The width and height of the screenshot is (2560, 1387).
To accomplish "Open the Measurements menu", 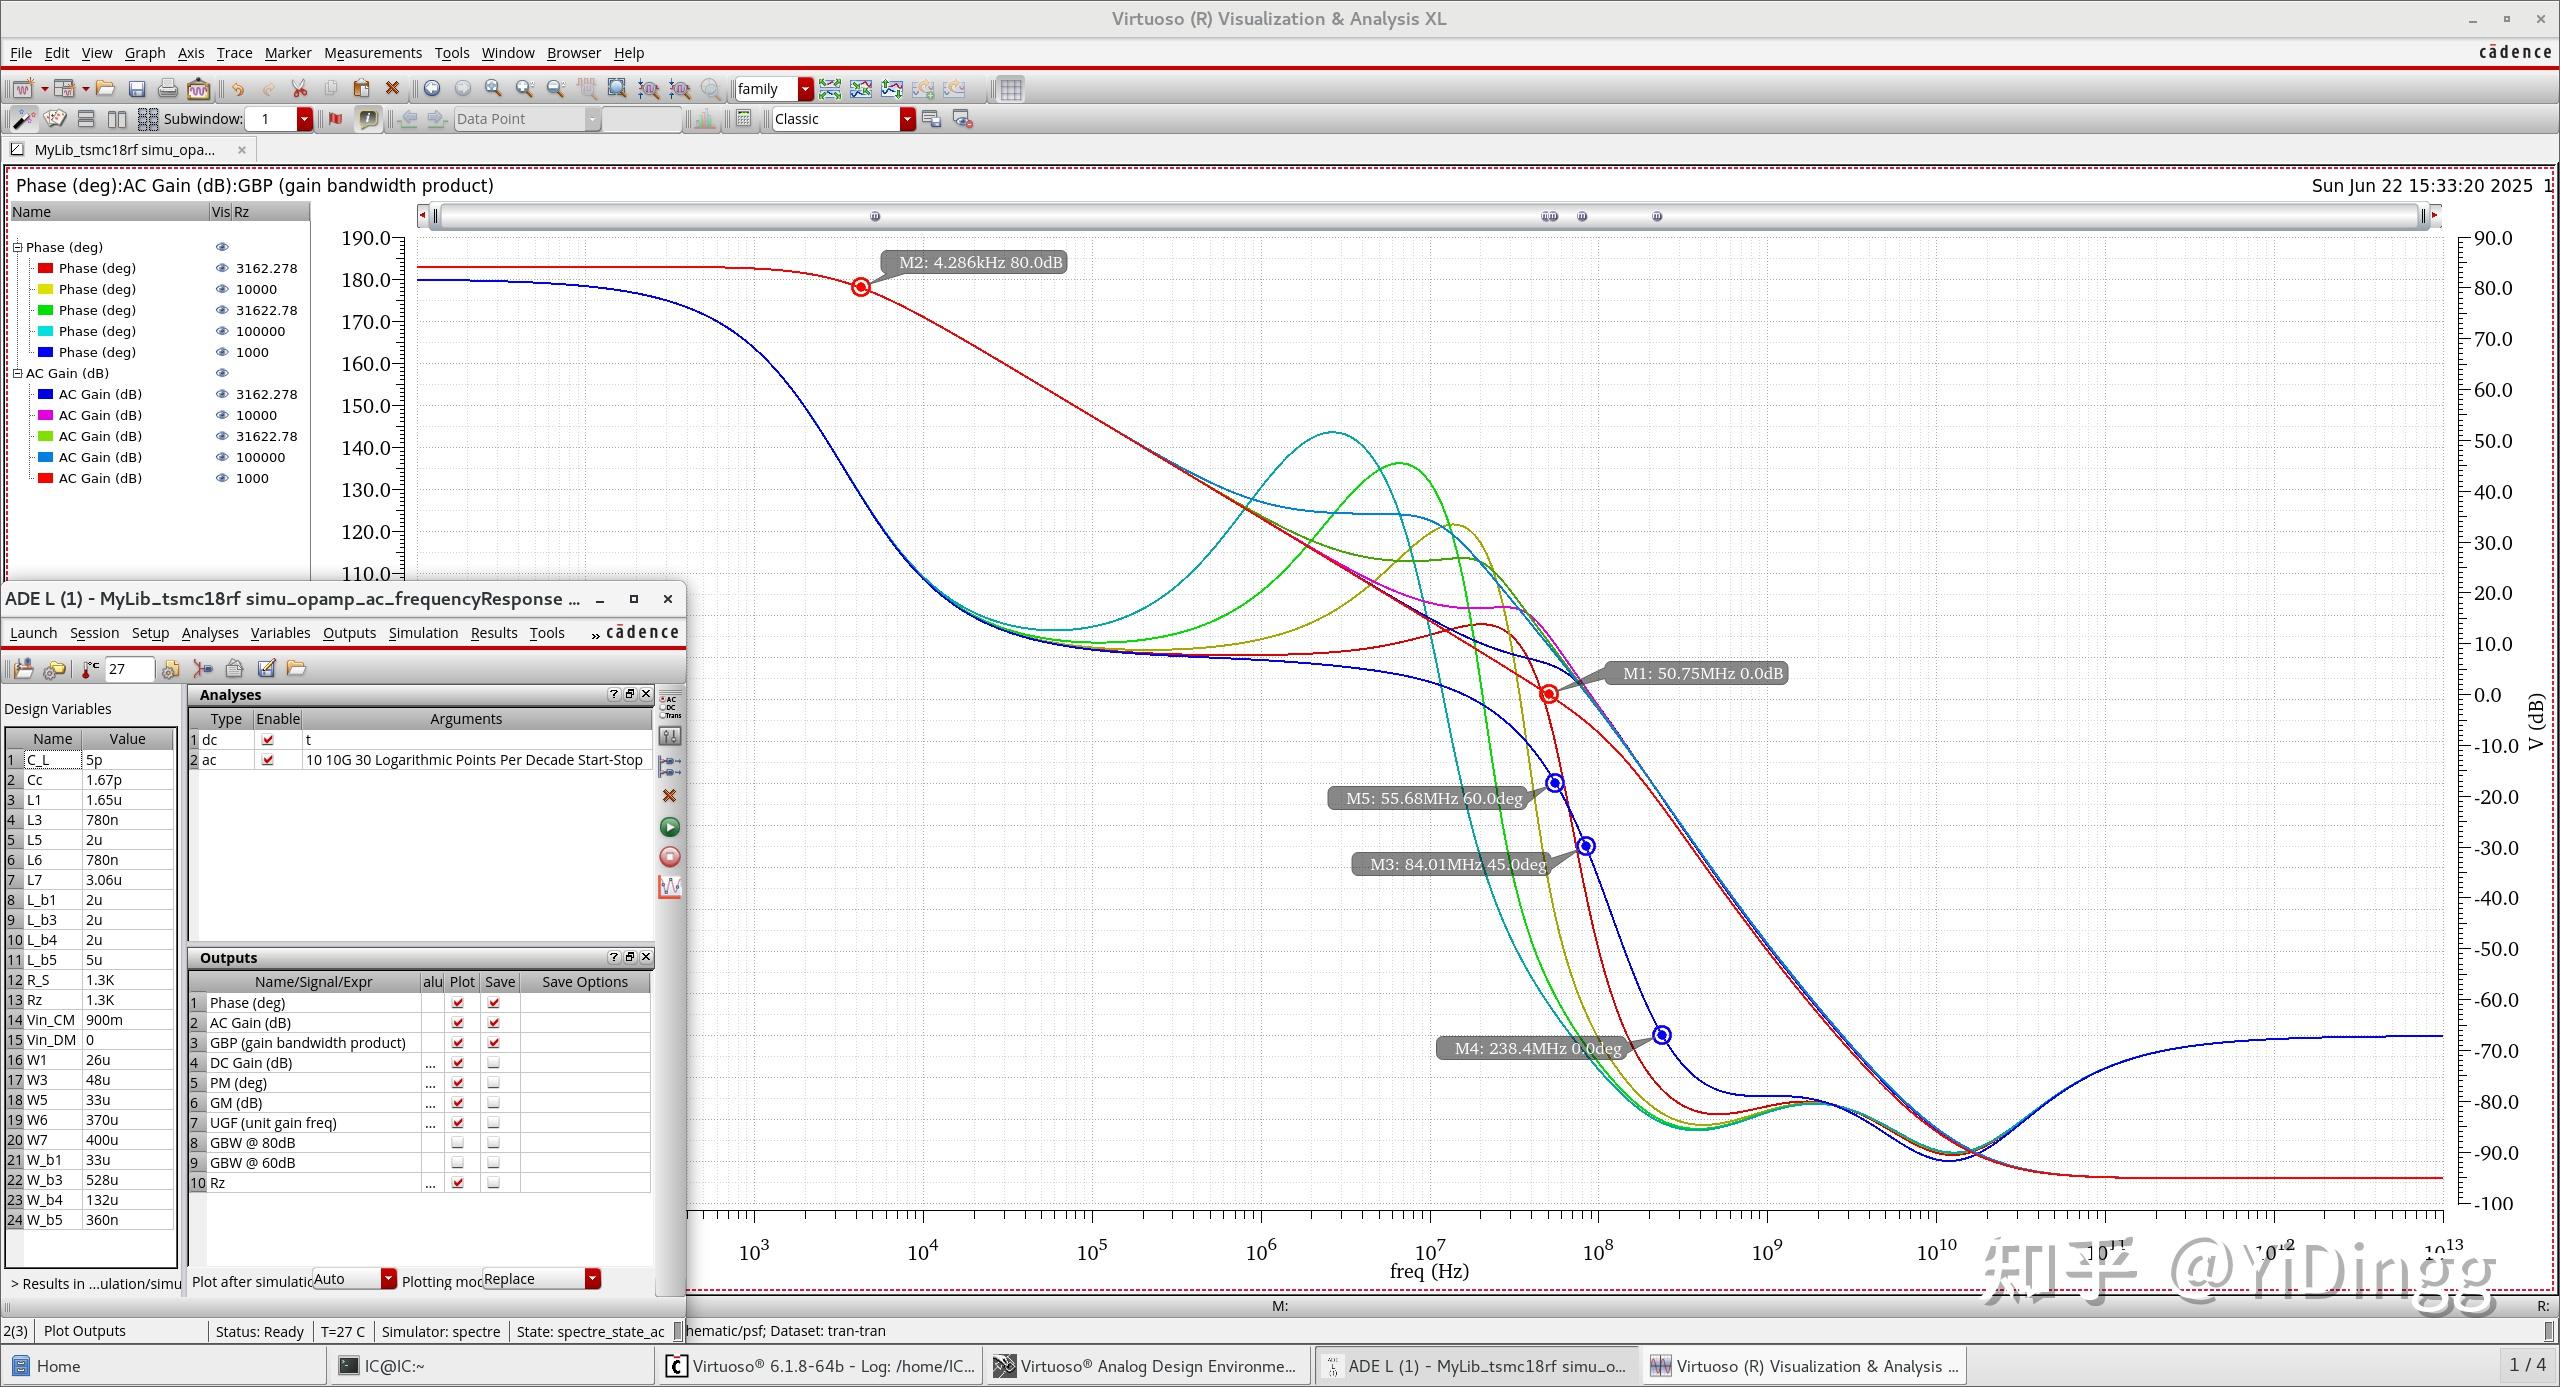I will click(372, 53).
